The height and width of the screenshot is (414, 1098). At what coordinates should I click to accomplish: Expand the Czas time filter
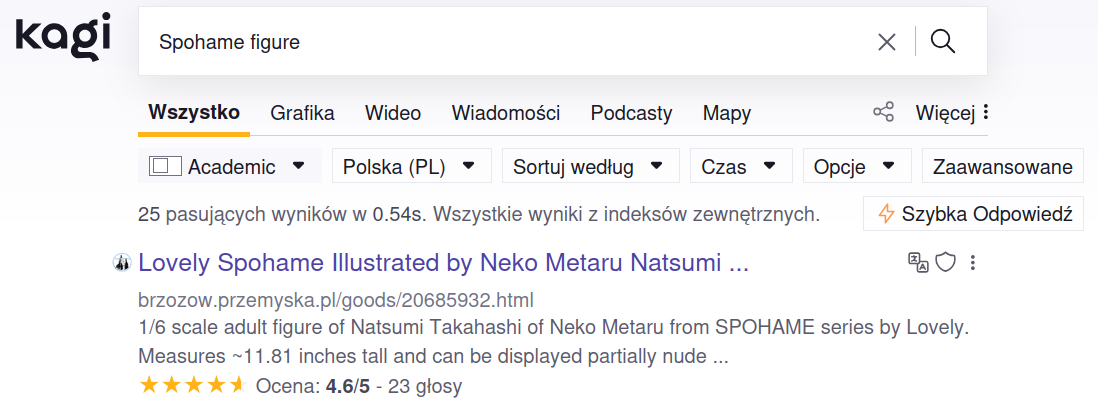point(740,167)
